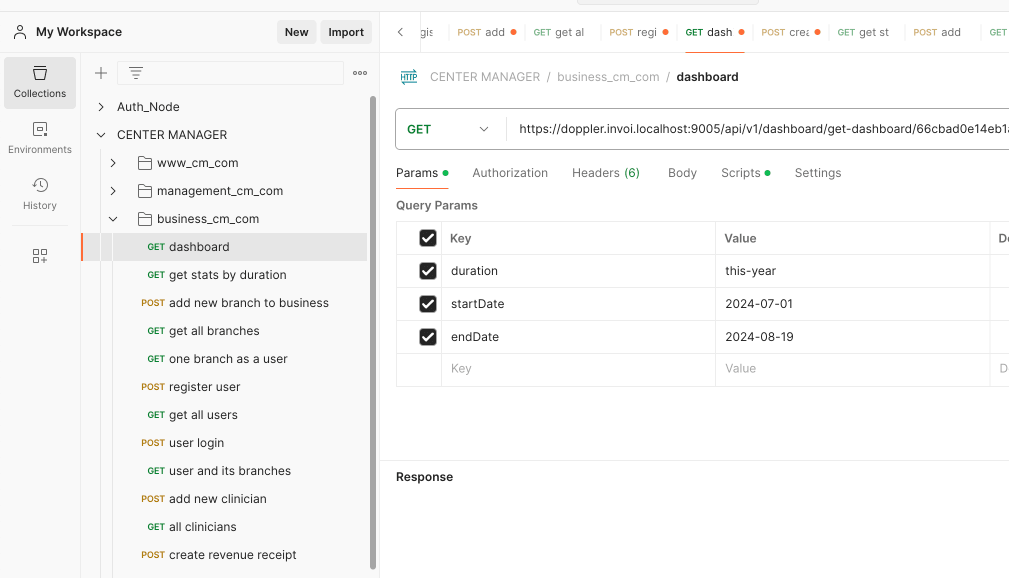Uncheck the endDate query parameter
The image size is (1009, 578).
click(x=428, y=336)
